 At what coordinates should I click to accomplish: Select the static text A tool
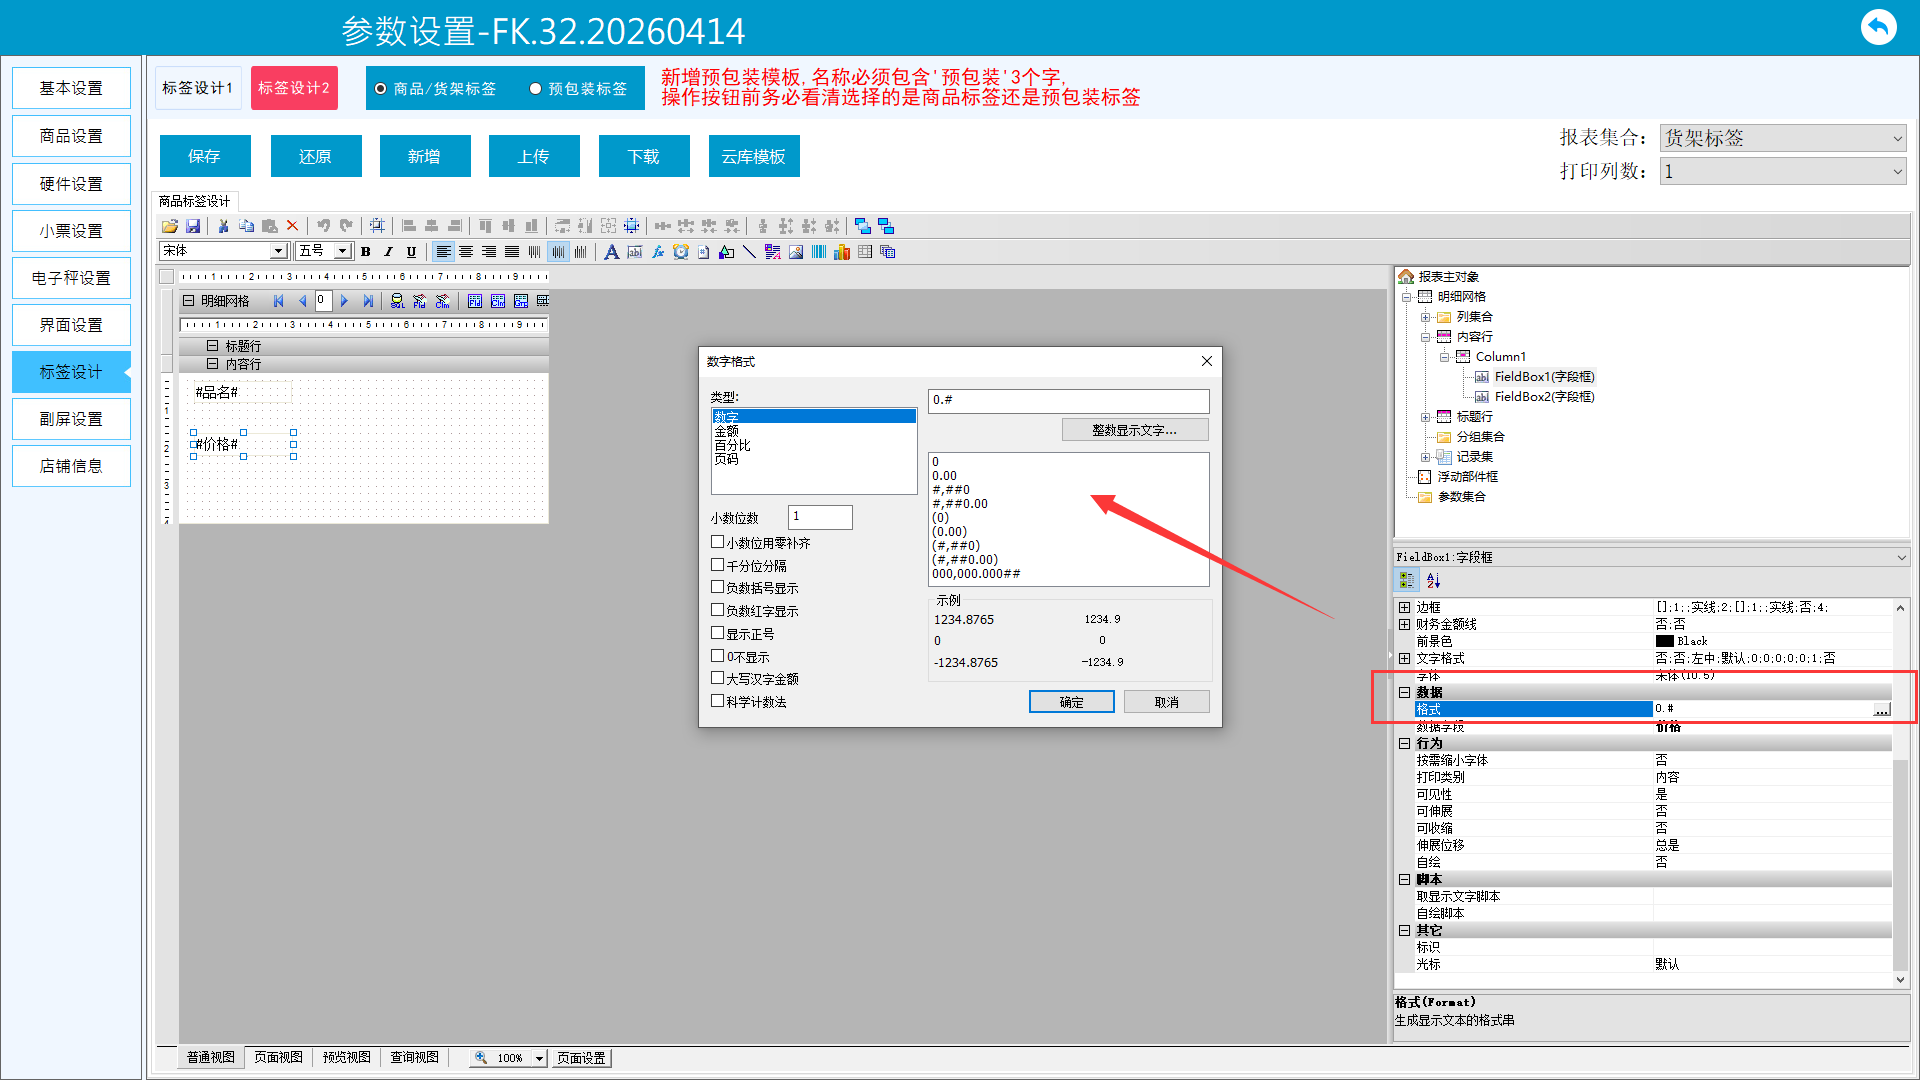point(611,252)
